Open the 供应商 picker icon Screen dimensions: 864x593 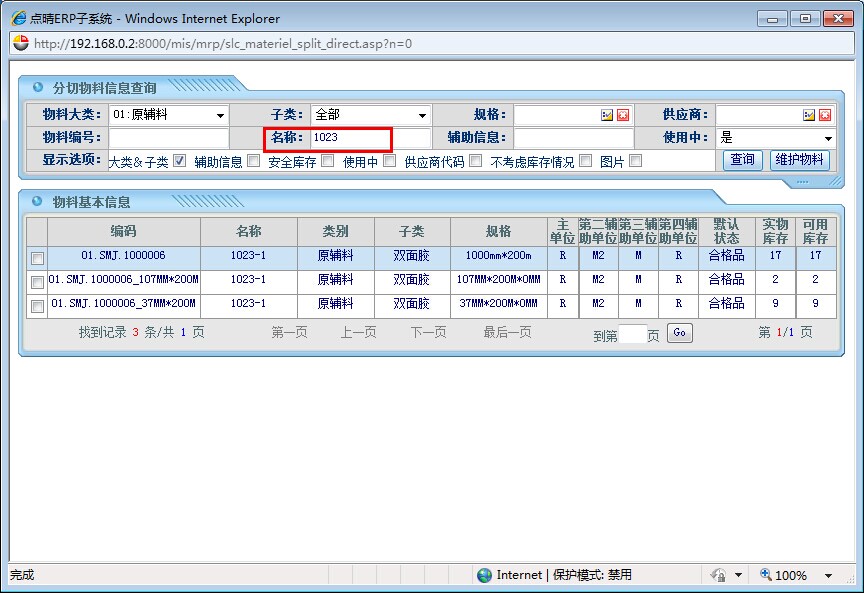809,115
